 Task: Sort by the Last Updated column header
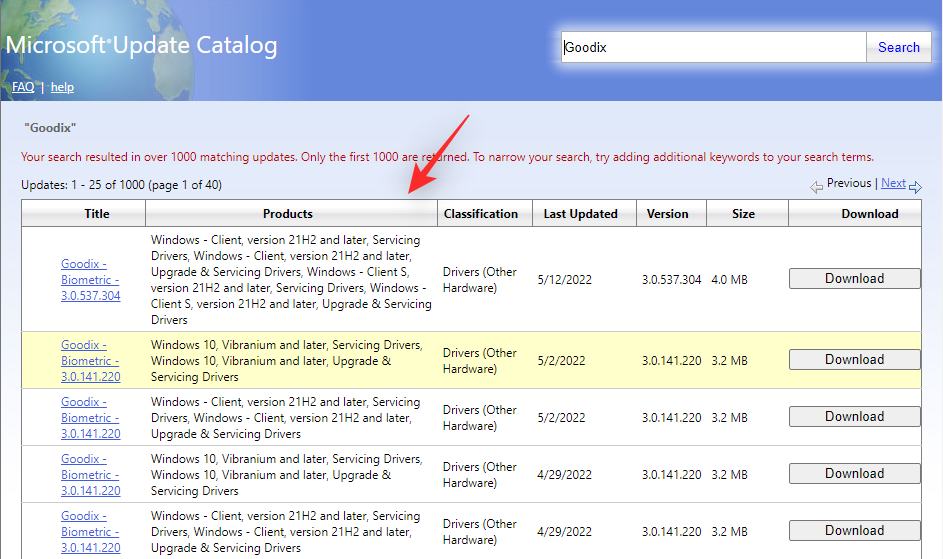[x=581, y=213]
